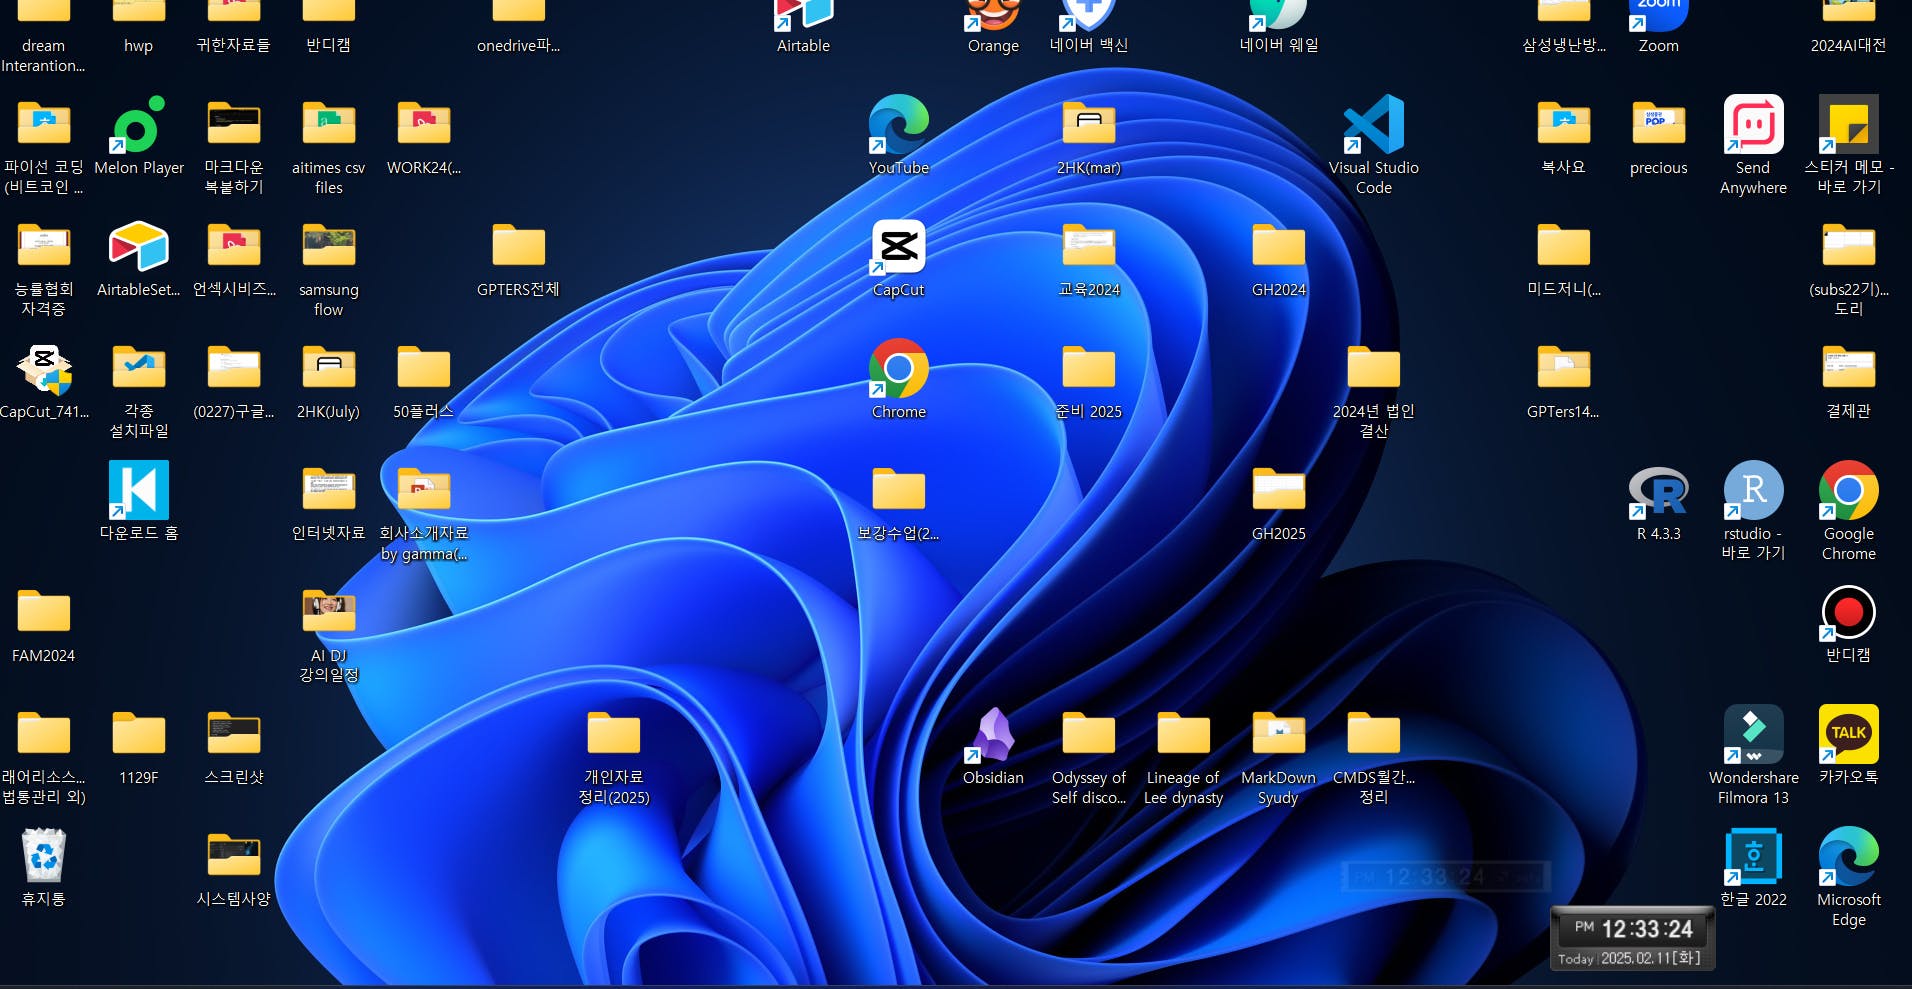This screenshot has width=1912, height=989.
Task: Open the Lineage of Lee dynasty folder
Action: point(1183,735)
